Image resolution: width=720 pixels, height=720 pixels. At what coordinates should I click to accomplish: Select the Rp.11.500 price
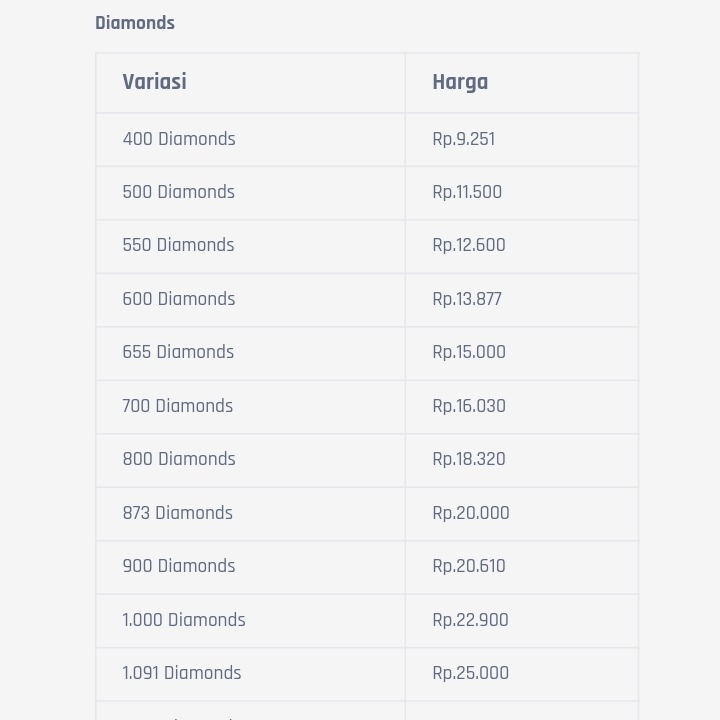pyautogui.click(x=467, y=192)
